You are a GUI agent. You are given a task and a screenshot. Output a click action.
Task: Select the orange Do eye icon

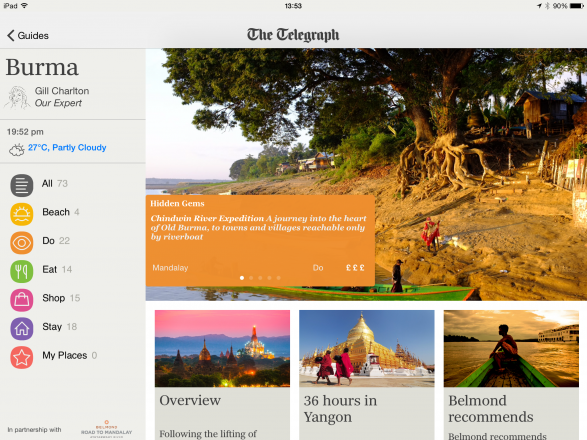[22, 243]
